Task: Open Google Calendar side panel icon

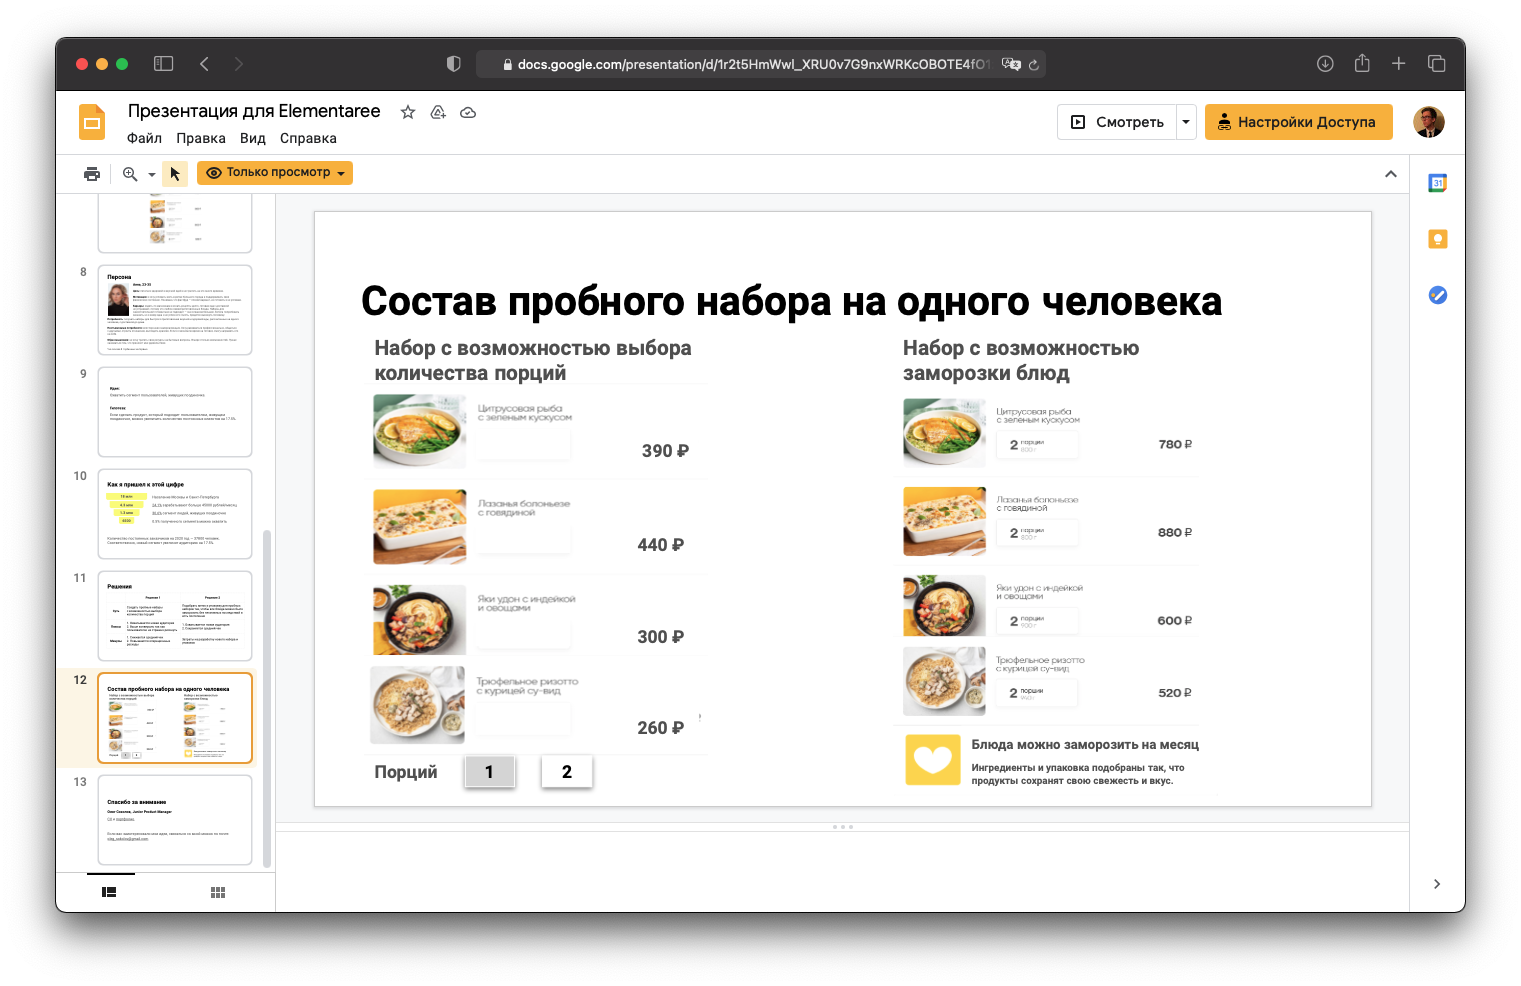Action: [x=1437, y=183]
